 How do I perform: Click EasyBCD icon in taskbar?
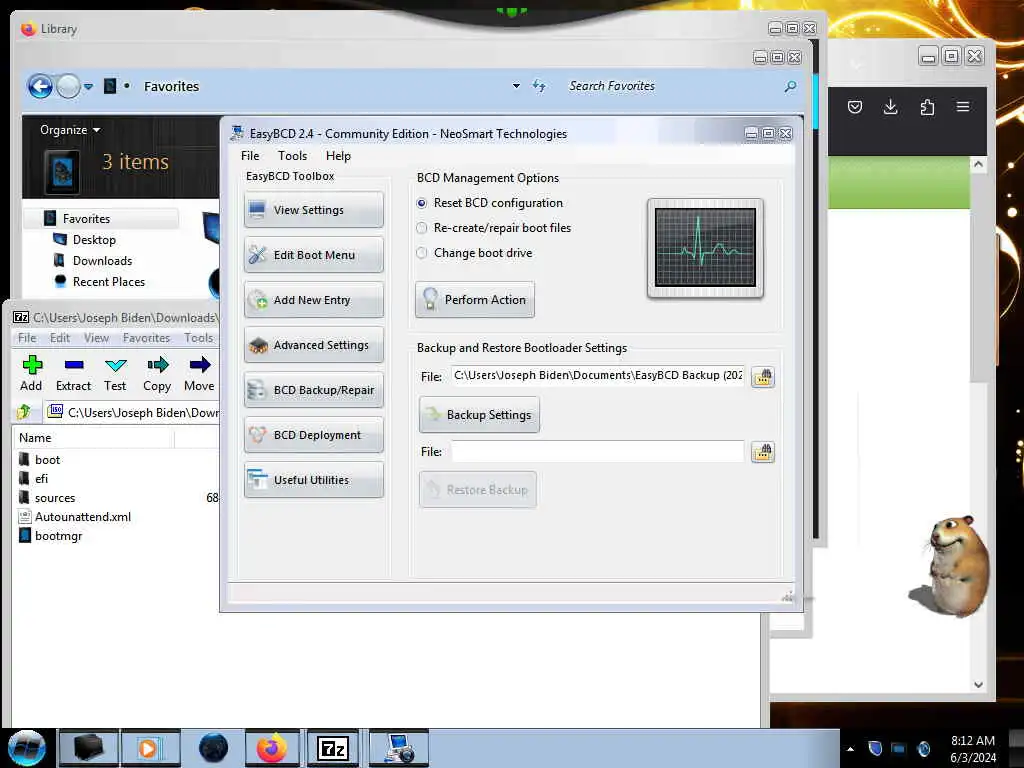tap(399, 748)
